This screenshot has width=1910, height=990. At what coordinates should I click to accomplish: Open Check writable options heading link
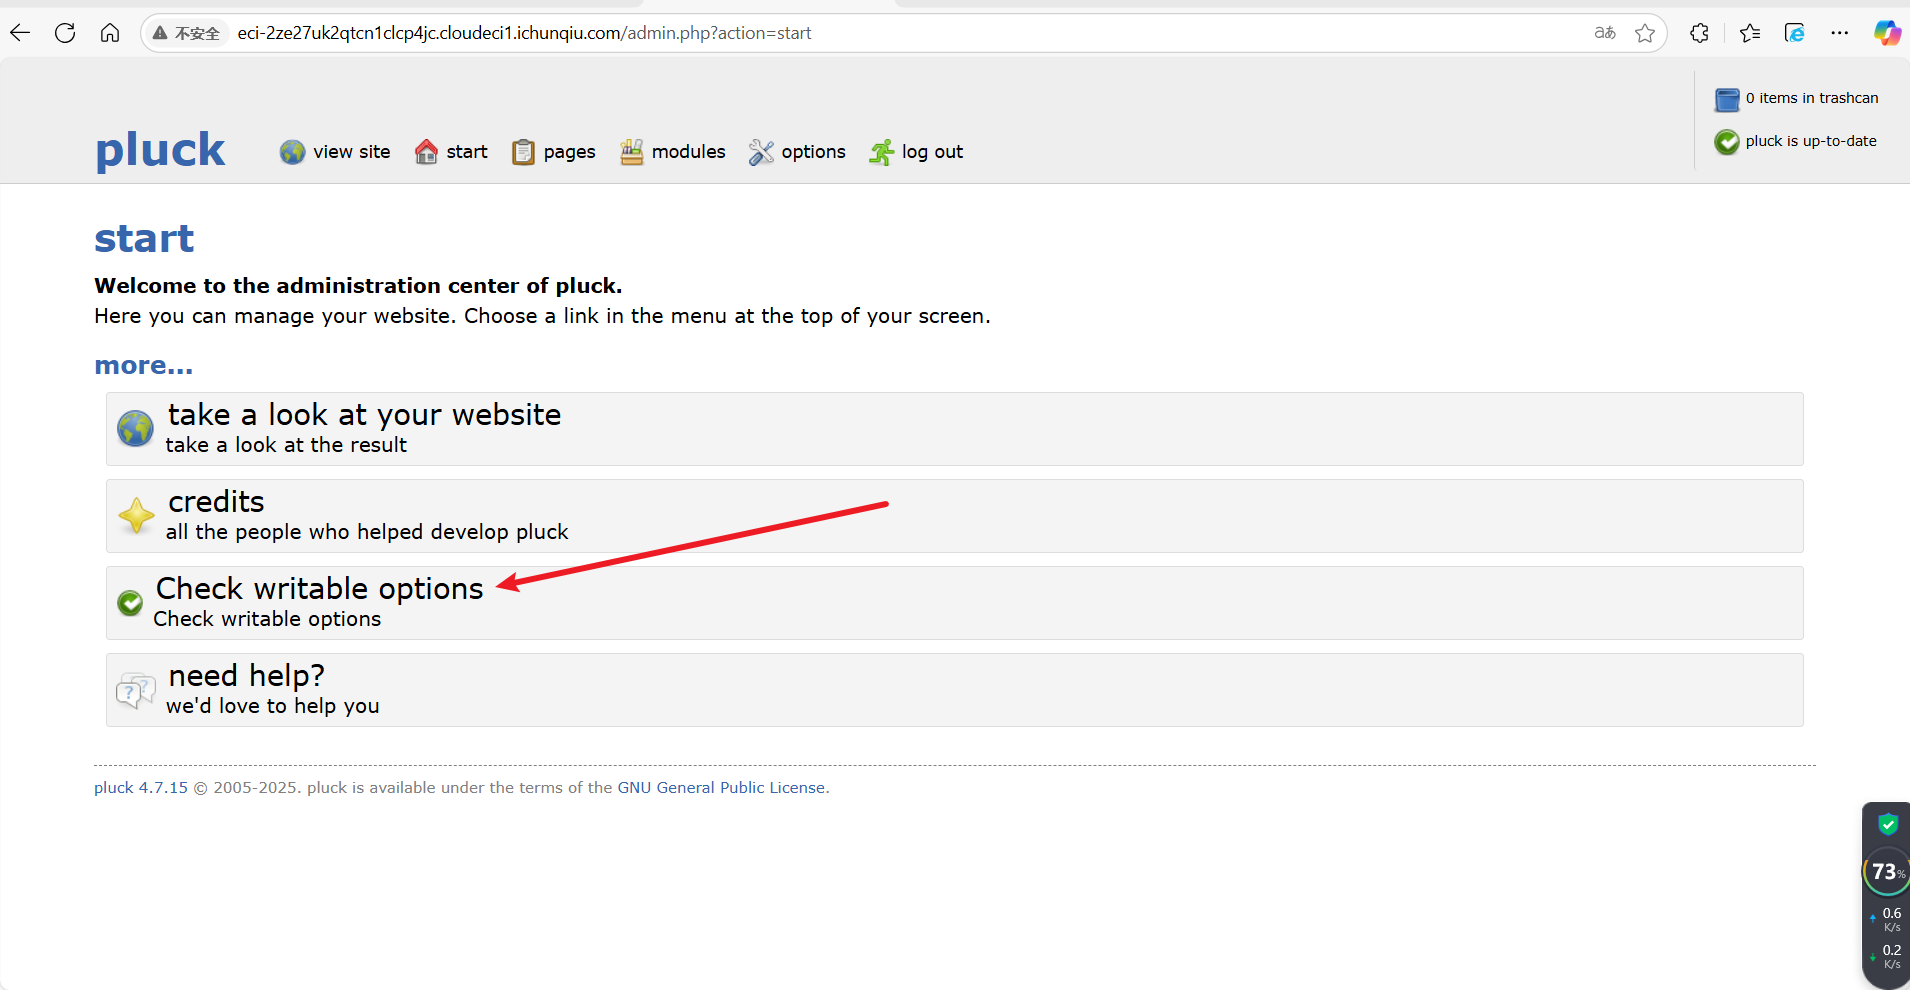tap(320, 588)
